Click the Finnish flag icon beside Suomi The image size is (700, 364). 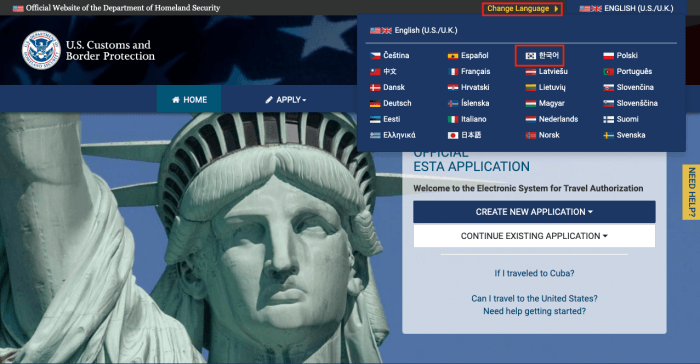coord(608,119)
